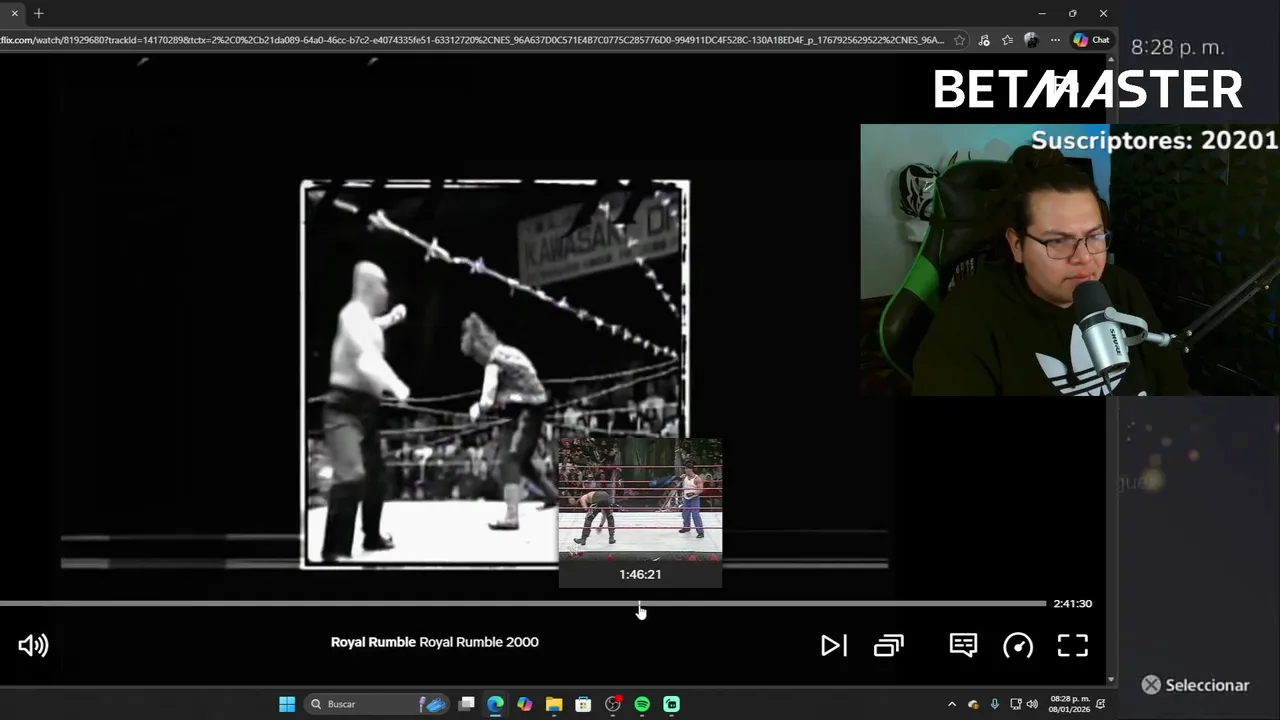Skip to the next episode

coord(833,645)
